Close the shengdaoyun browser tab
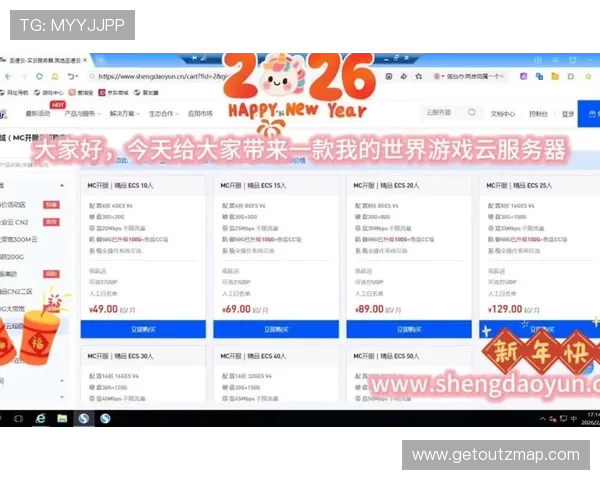 pyautogui.click(x=85, y=60)
